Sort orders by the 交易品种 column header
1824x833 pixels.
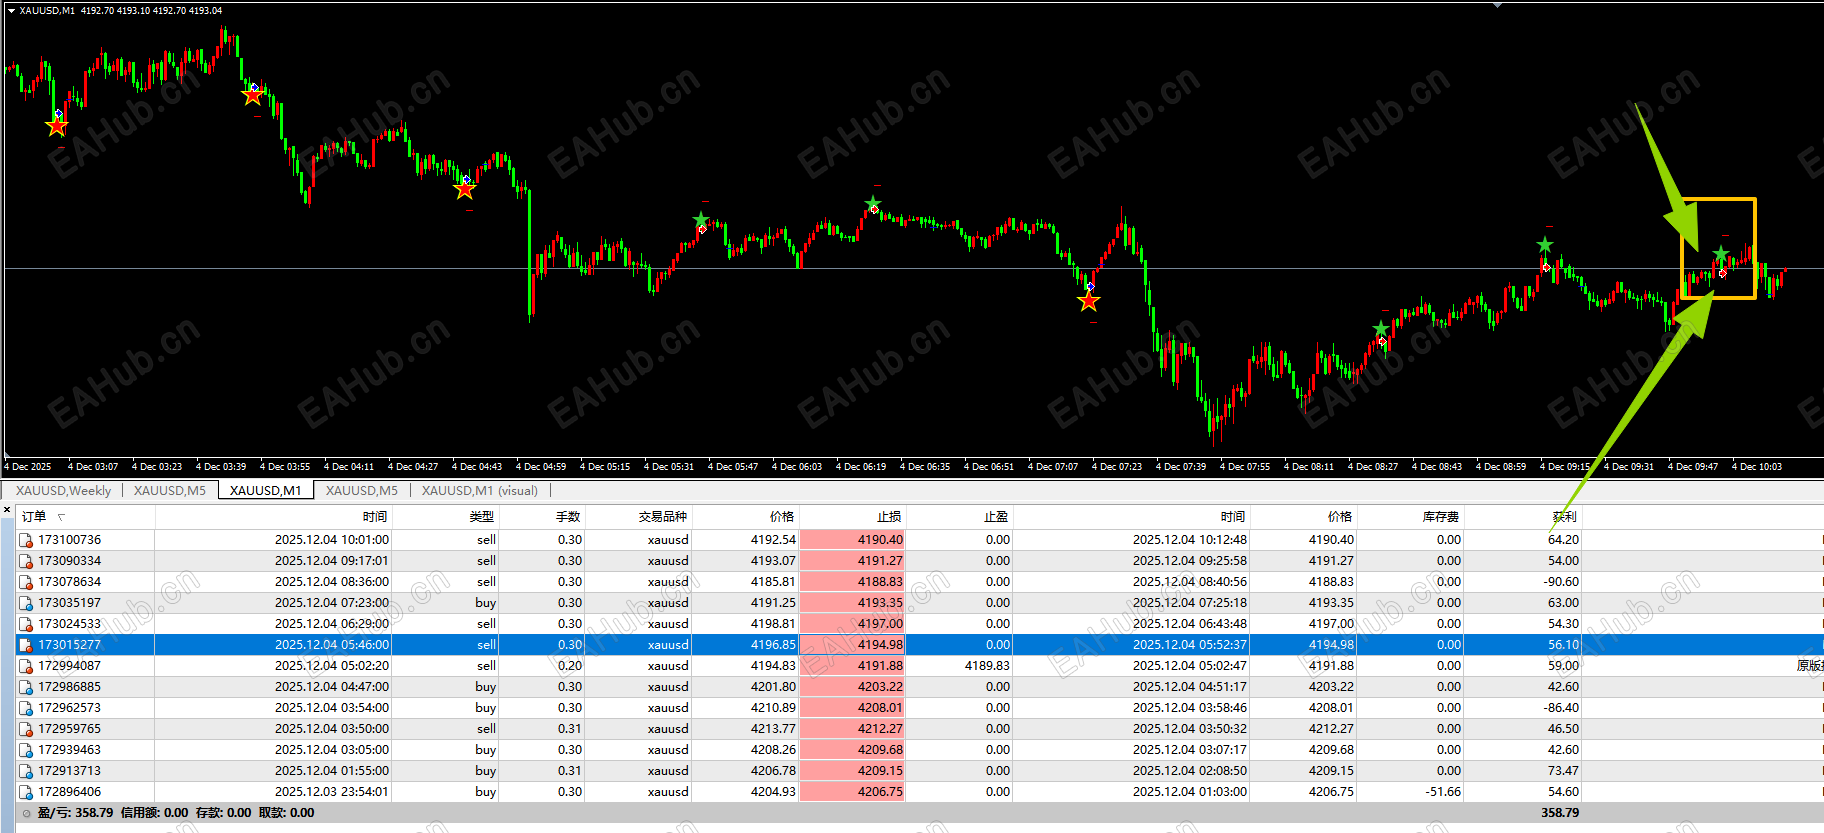pos(663,517)
